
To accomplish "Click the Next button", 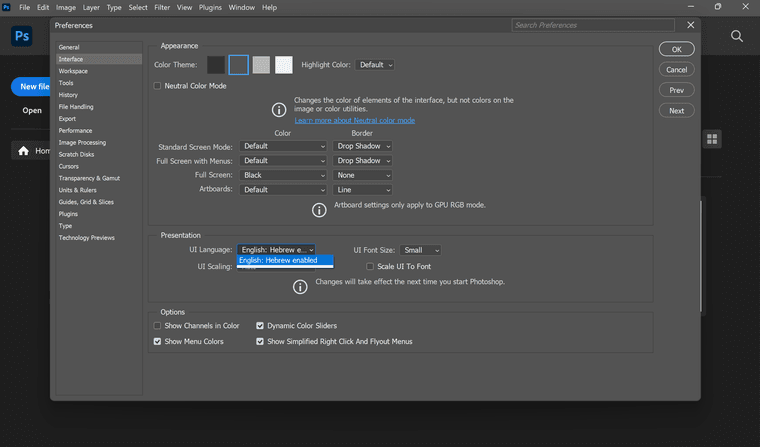I will tap(677, 111).
